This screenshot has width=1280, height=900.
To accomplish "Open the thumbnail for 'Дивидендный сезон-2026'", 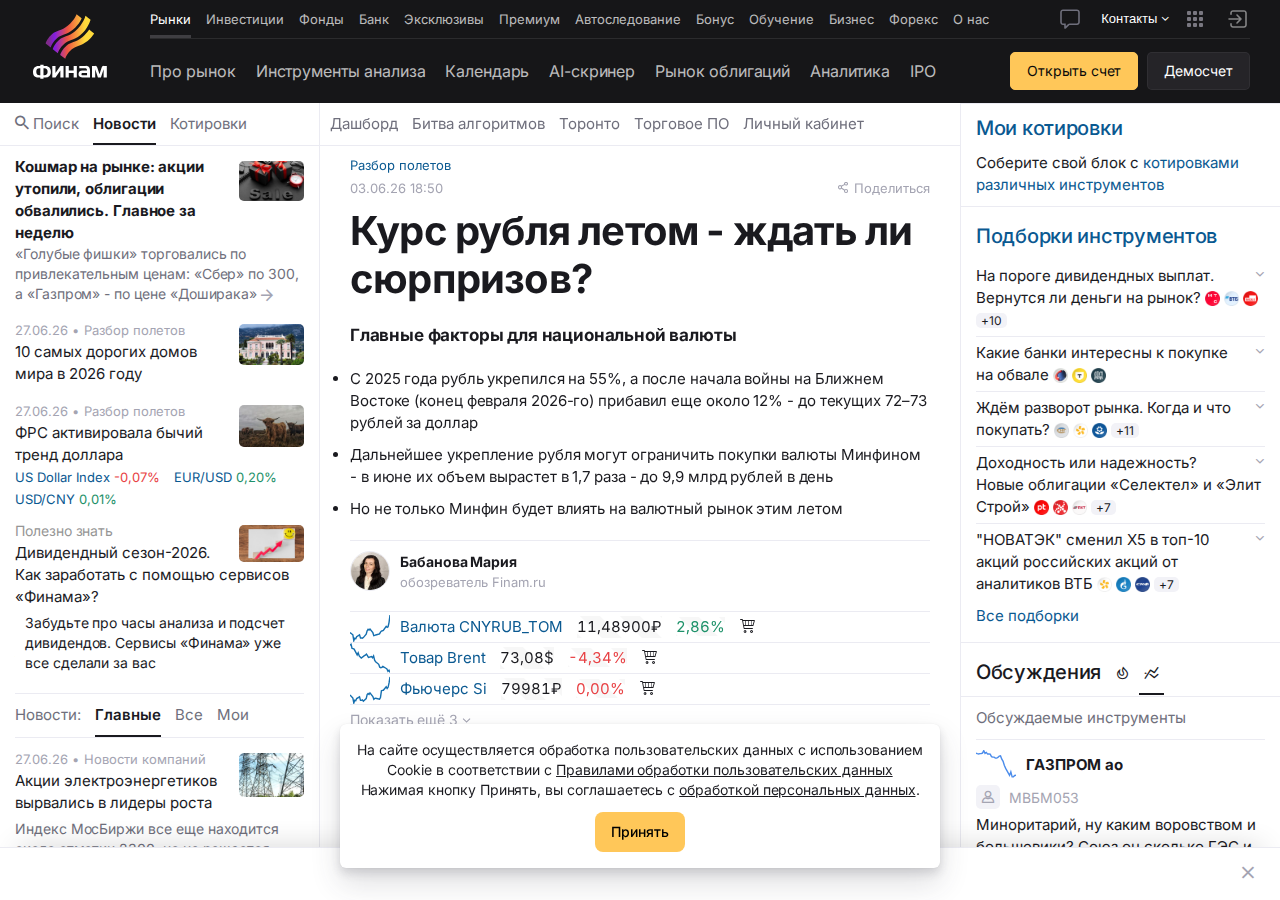I will [271, 543].
